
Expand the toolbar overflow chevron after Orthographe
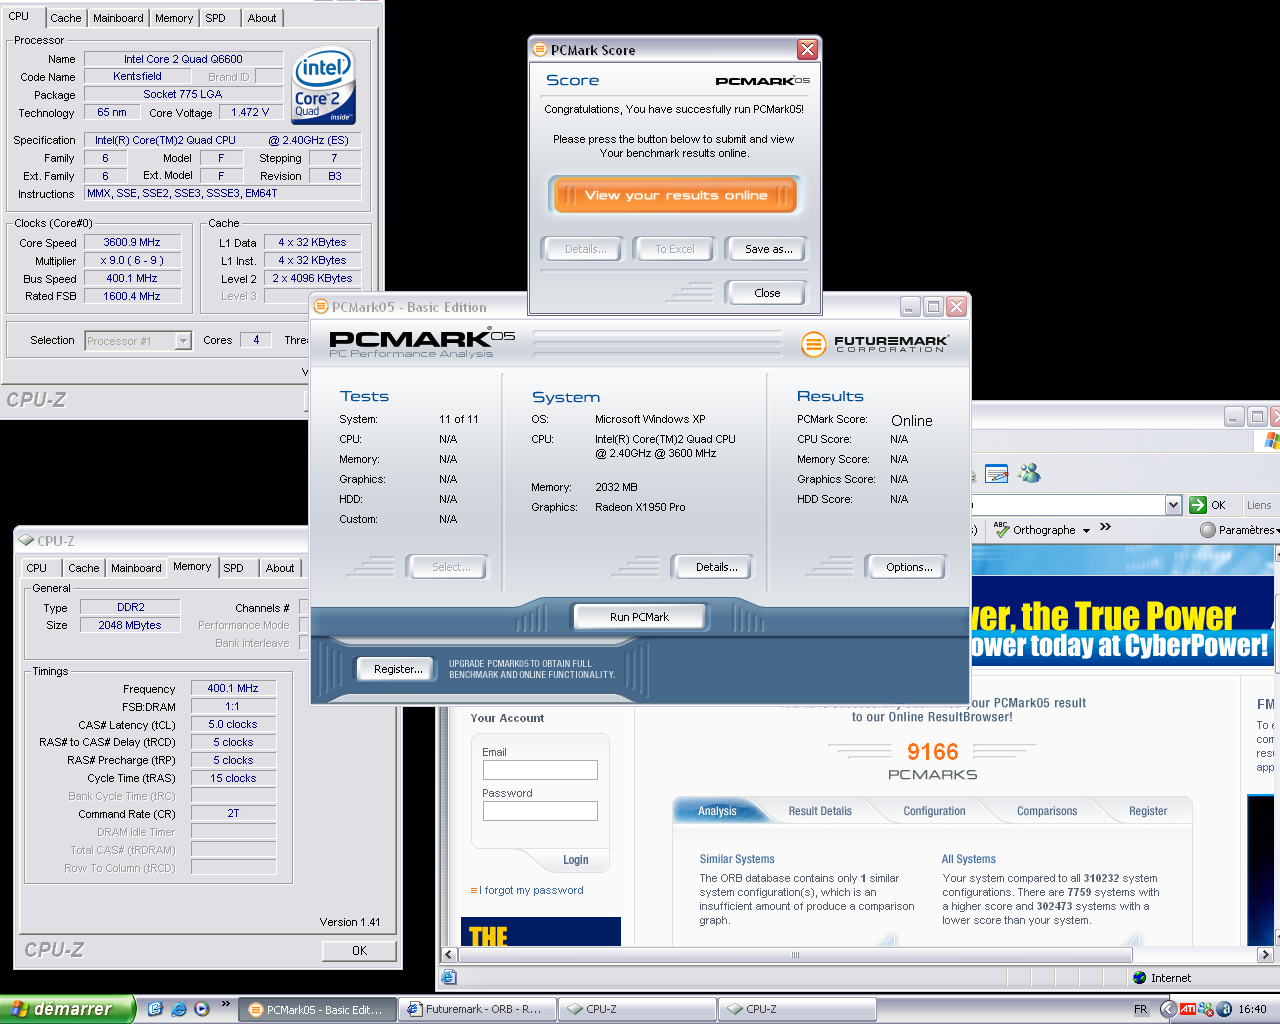click(x=1105, y=527)
